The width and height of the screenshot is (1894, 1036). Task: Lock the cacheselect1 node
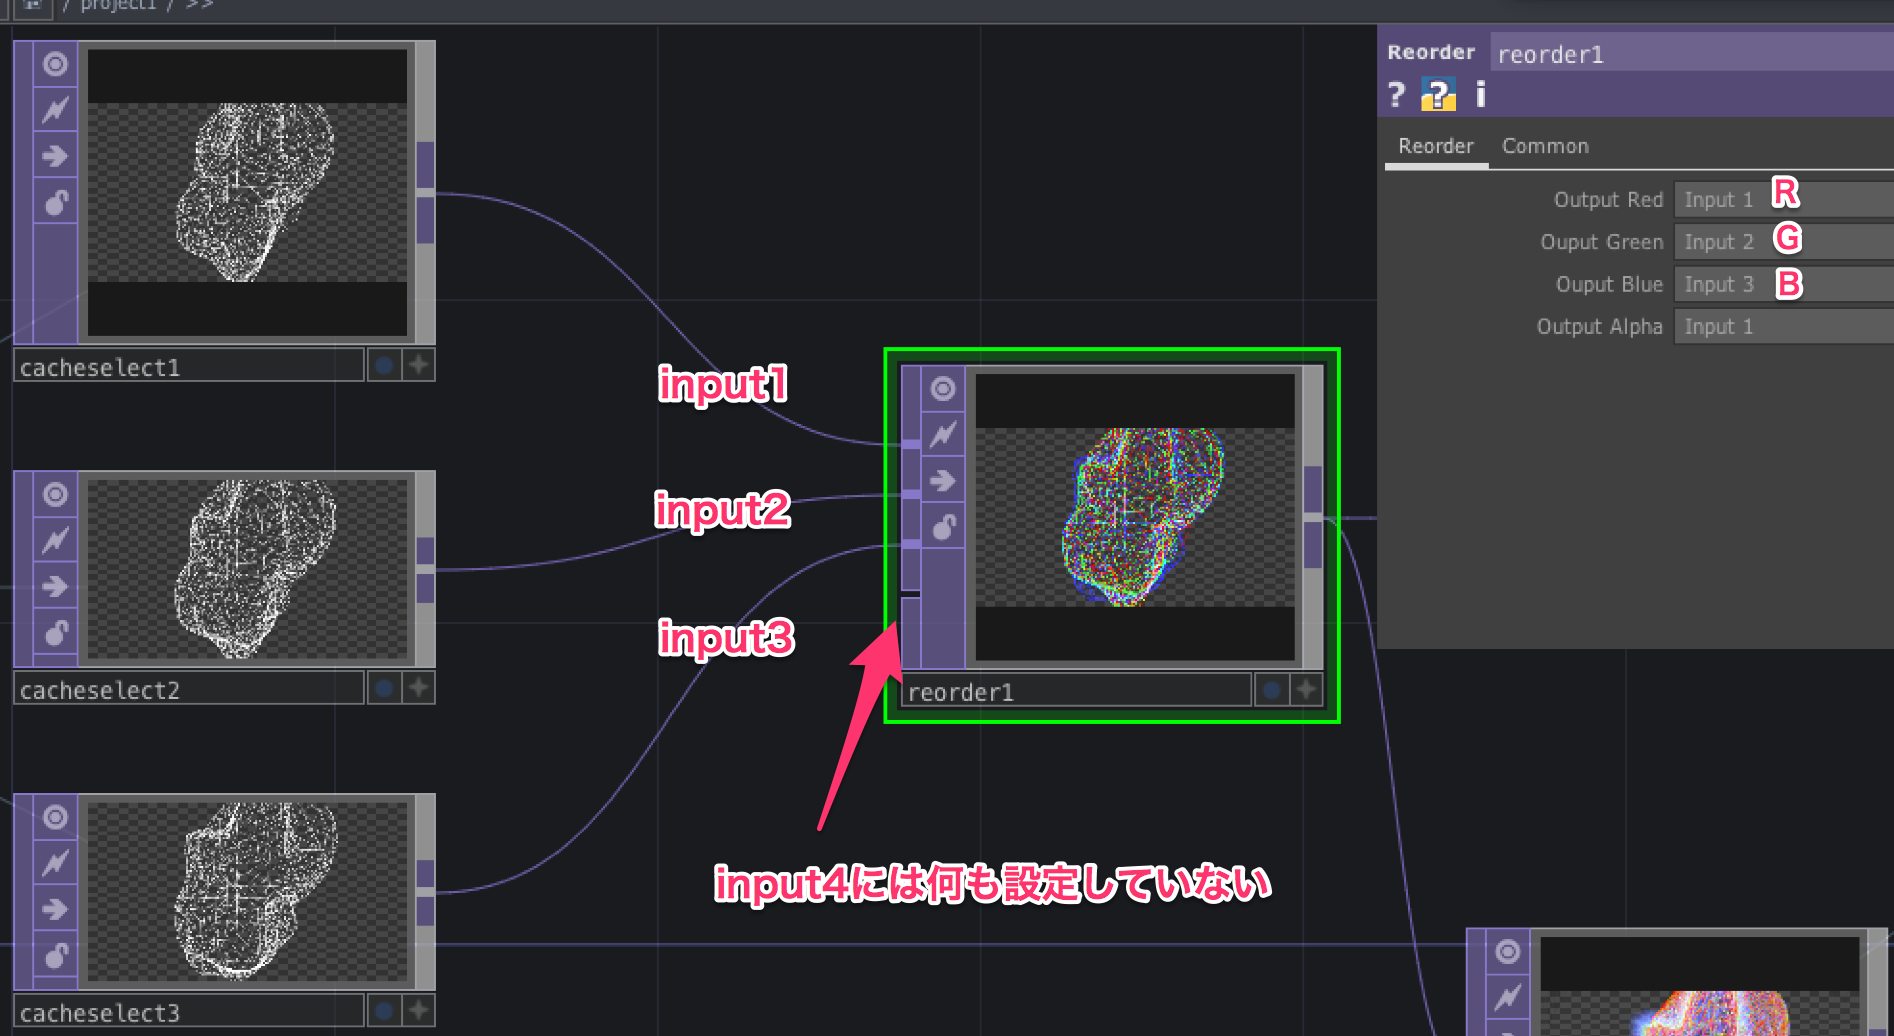click(x=56, y=202)
